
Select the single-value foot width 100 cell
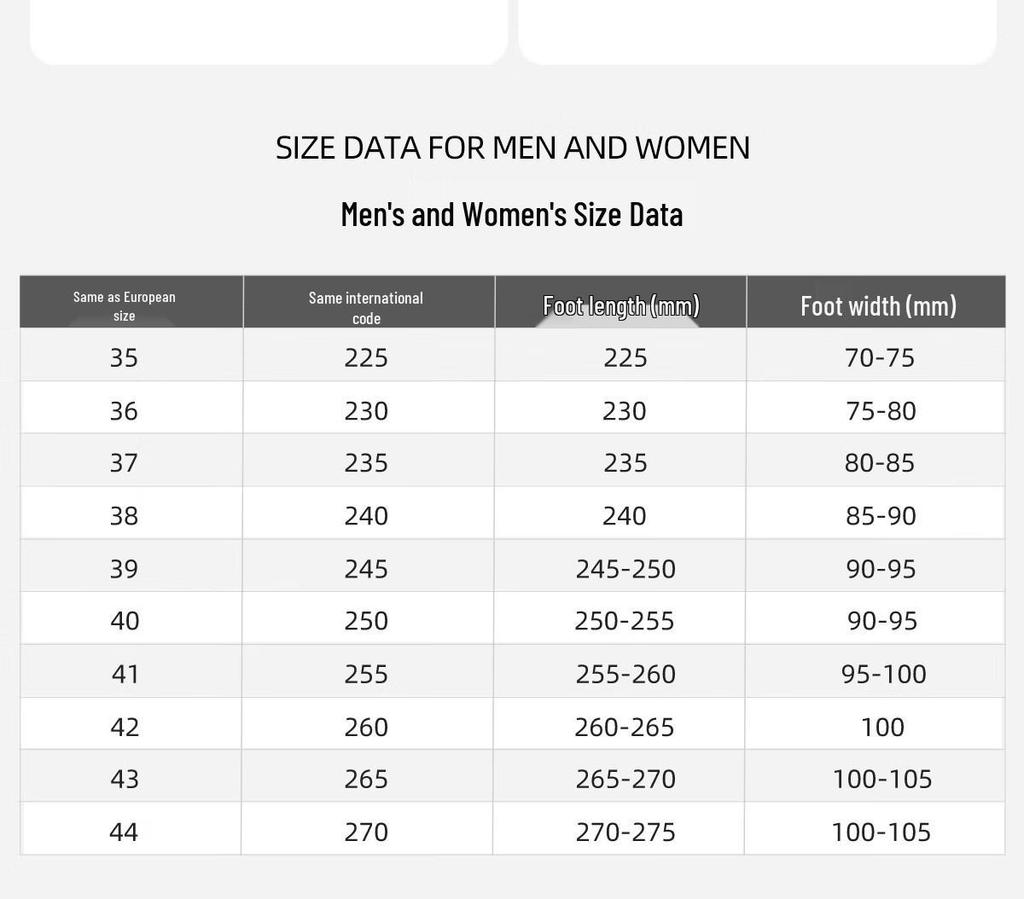pos(883,727)
